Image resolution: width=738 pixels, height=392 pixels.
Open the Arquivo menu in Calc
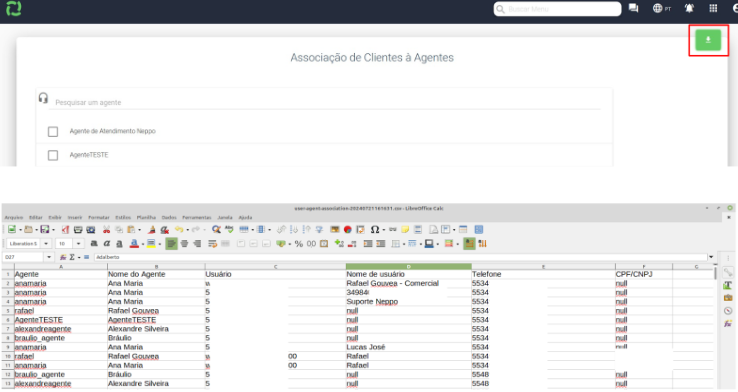14,217
